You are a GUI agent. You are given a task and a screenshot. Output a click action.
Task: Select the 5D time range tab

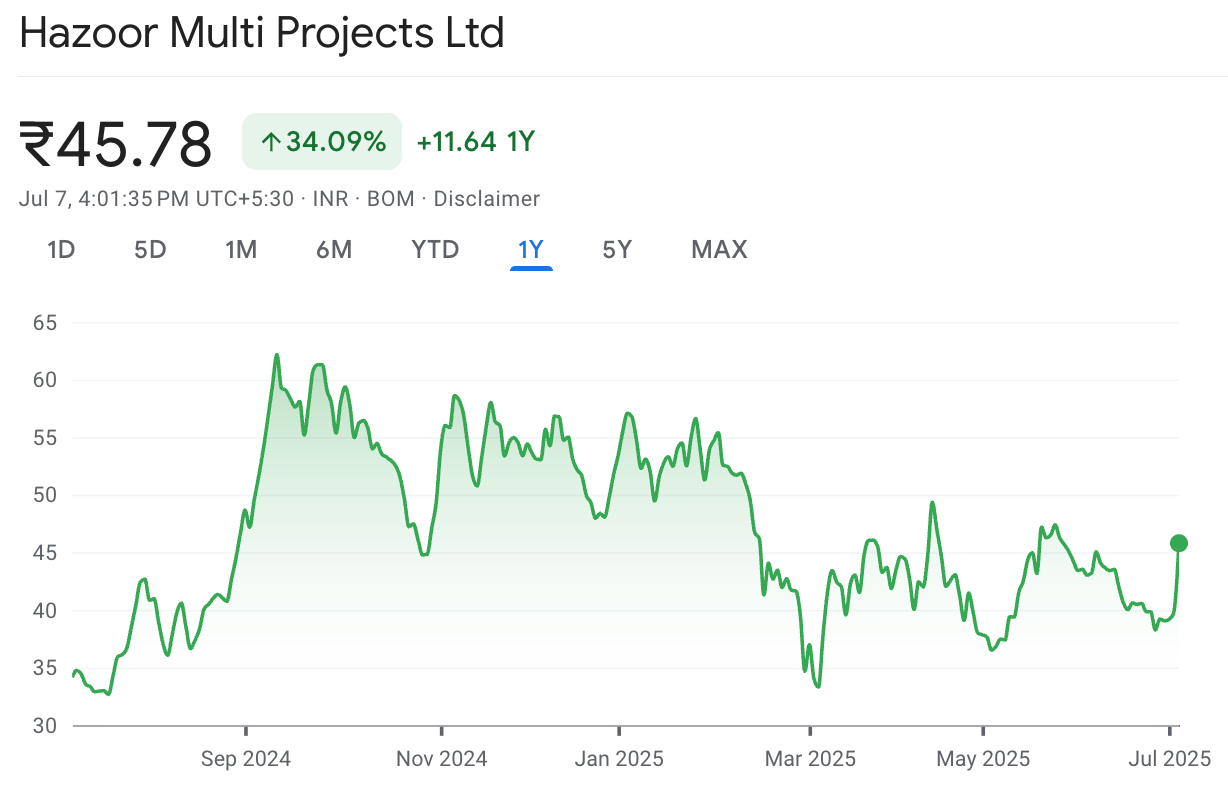point(150,249)
